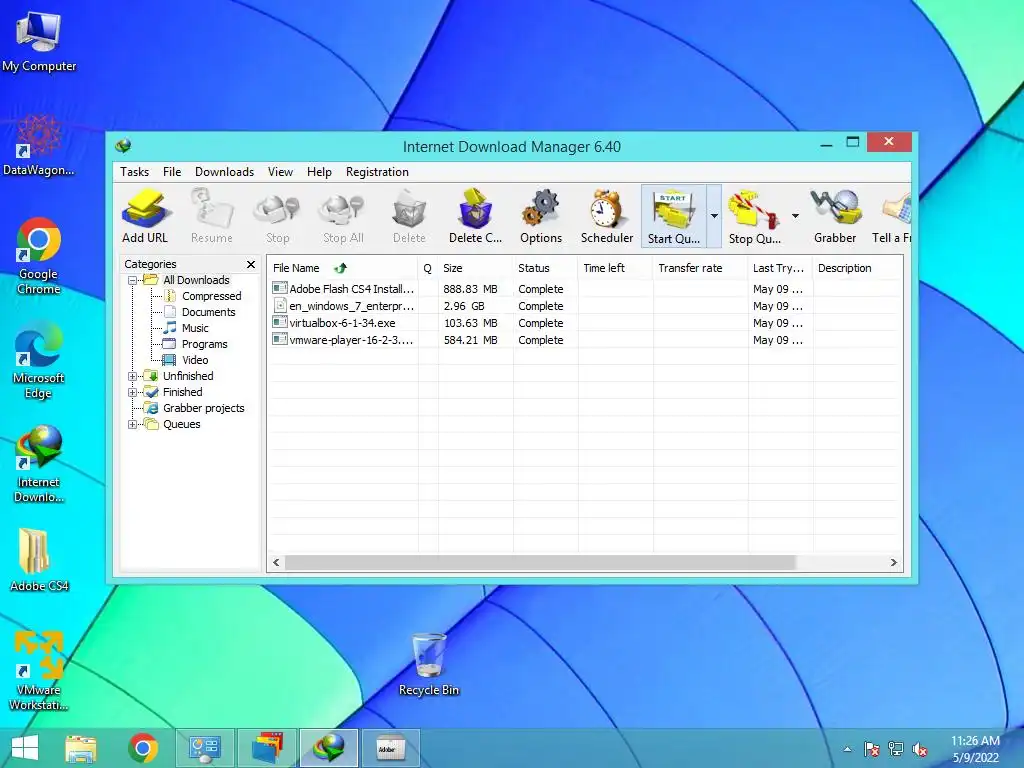Screen dimensions: 1024x768
Task: Sort by Time left column header
Action: 615,268
